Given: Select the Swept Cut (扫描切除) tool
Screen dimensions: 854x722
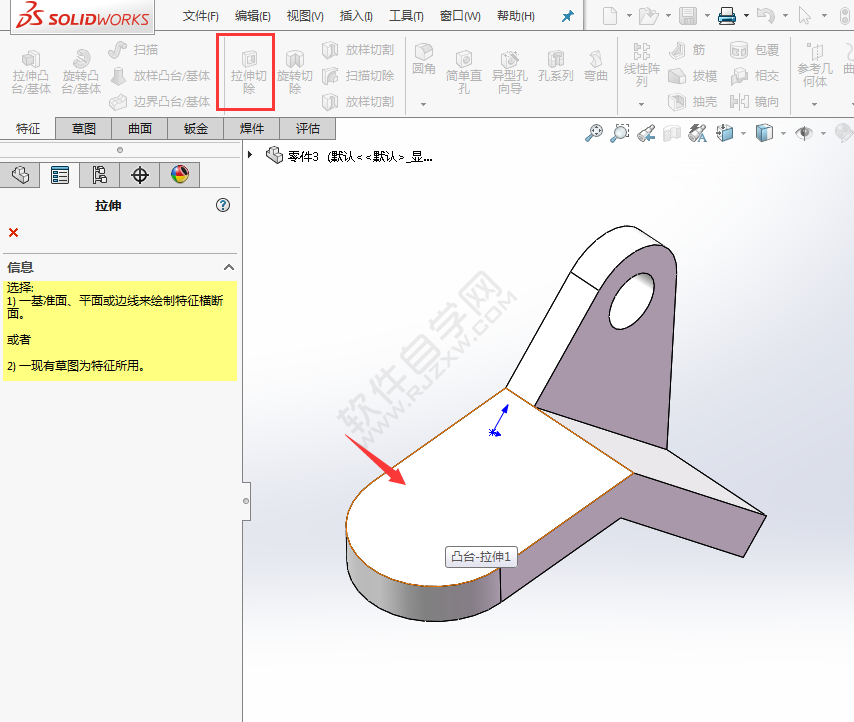Looking at the screenshot, I should point(358,76).
